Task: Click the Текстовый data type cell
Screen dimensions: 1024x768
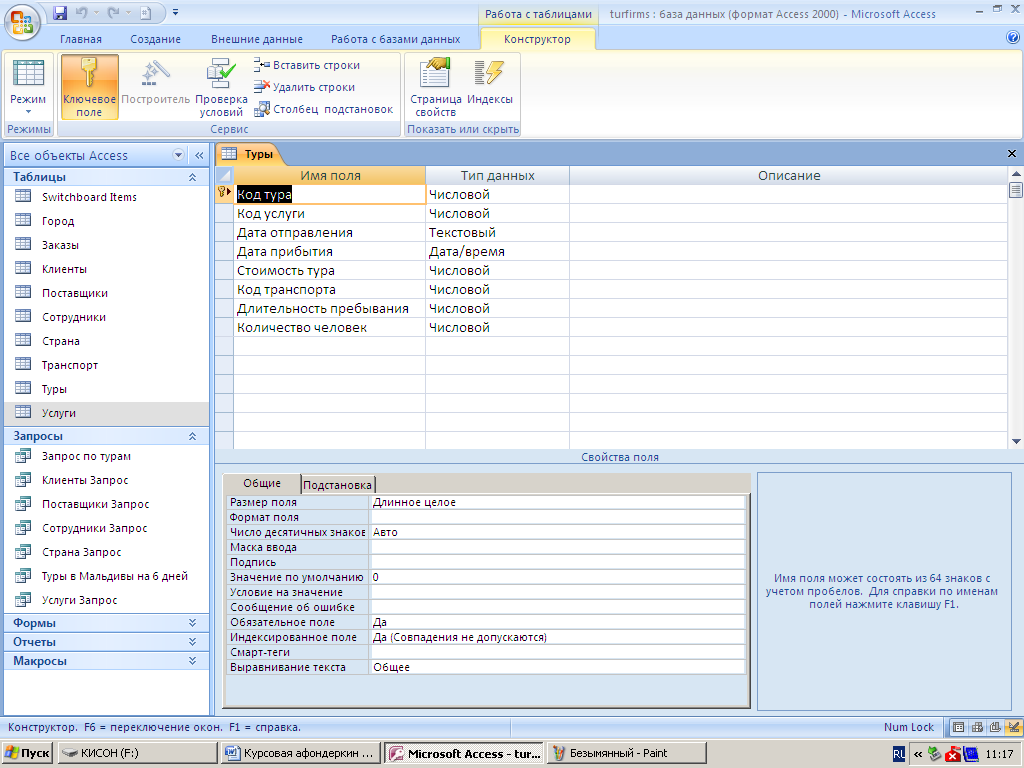Action: tap(497, 232)
